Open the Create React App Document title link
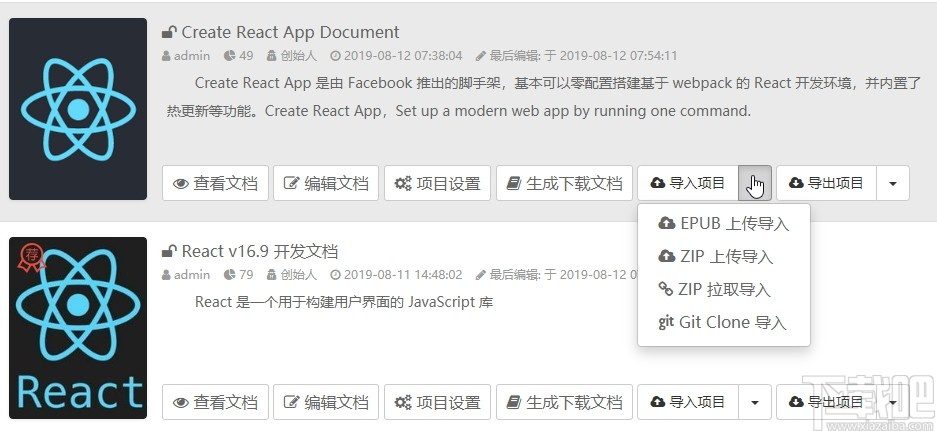The width and height of the screenshot is (937, 431). coord(290,32)
